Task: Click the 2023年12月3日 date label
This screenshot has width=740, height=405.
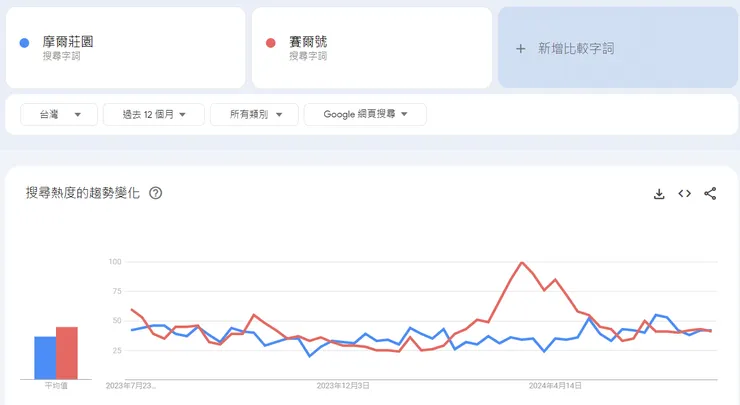Action: click(343, 384)
